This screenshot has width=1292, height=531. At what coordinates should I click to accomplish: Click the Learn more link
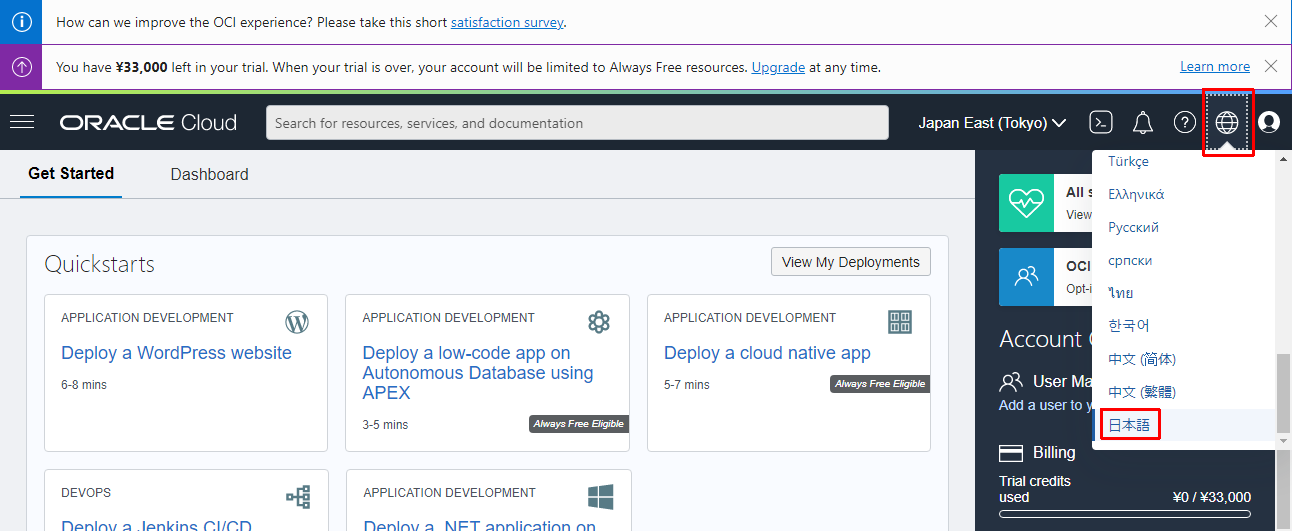[1215, 67]
